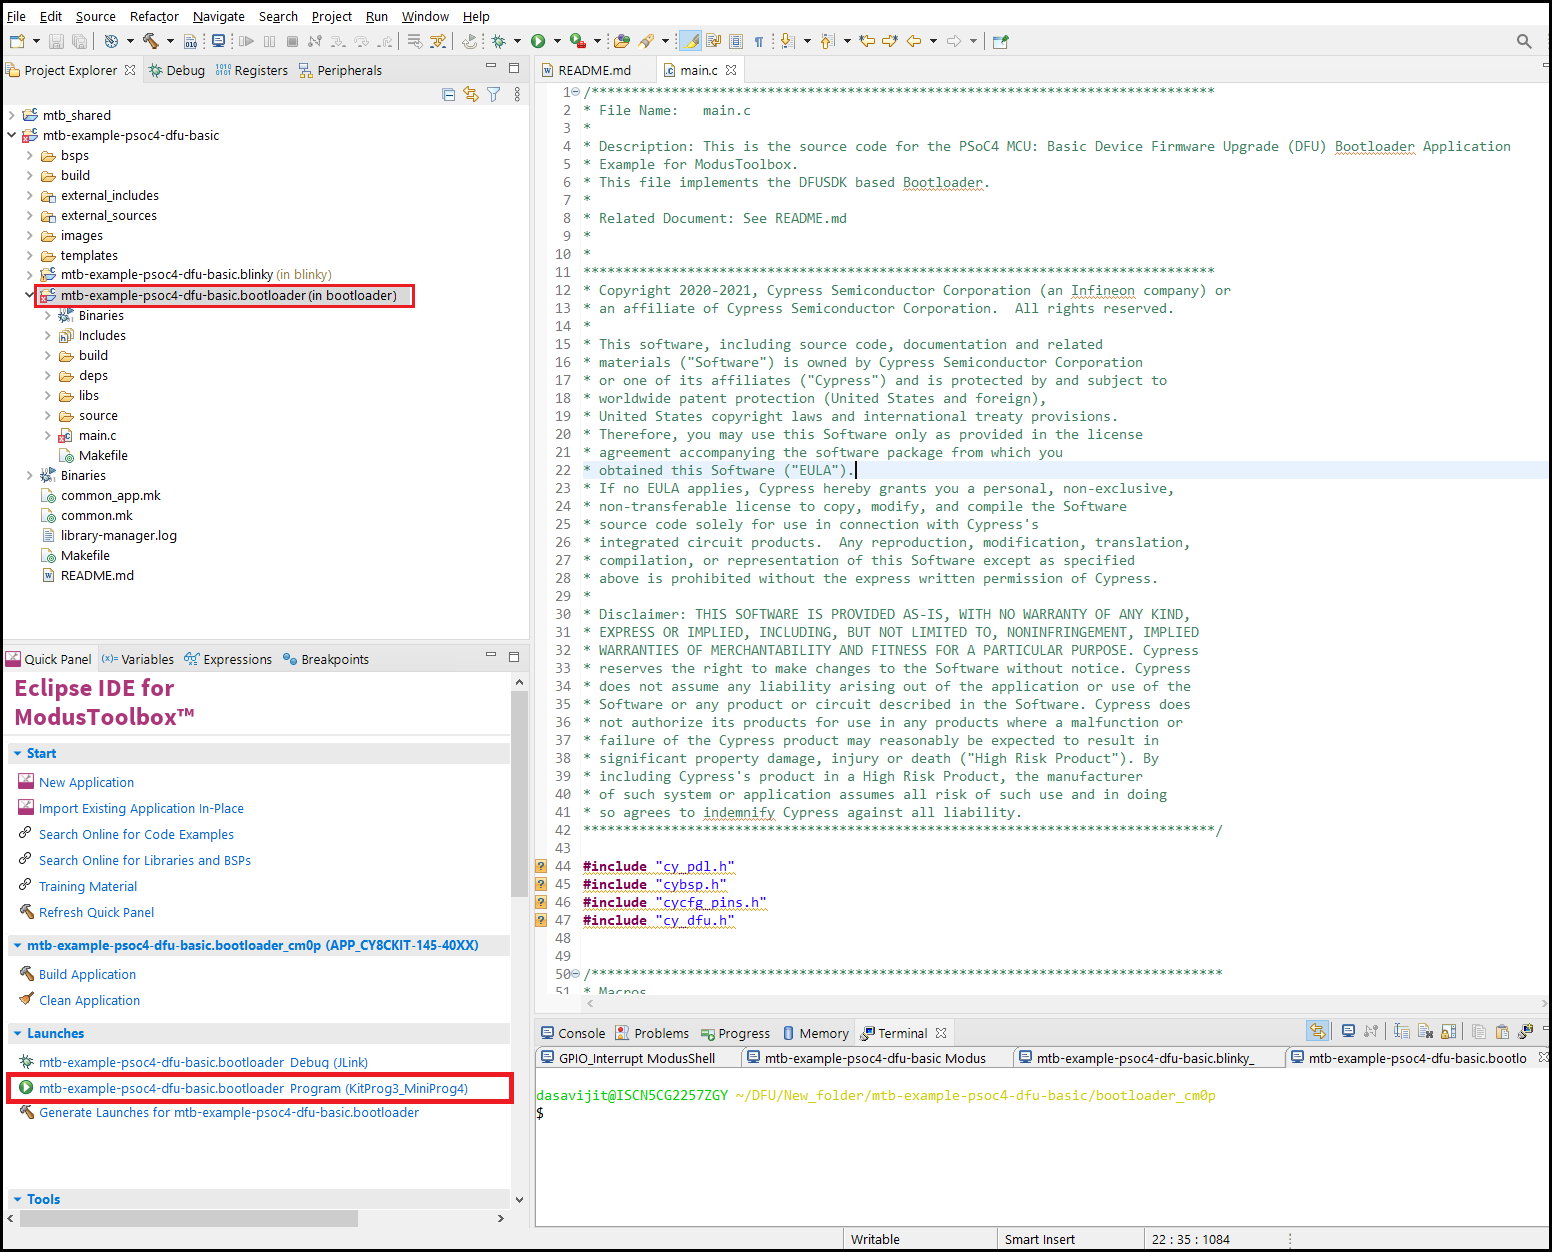Switch to the Registers view tab
This screenshot has width=1552, height=1252.
click(252, 70)
